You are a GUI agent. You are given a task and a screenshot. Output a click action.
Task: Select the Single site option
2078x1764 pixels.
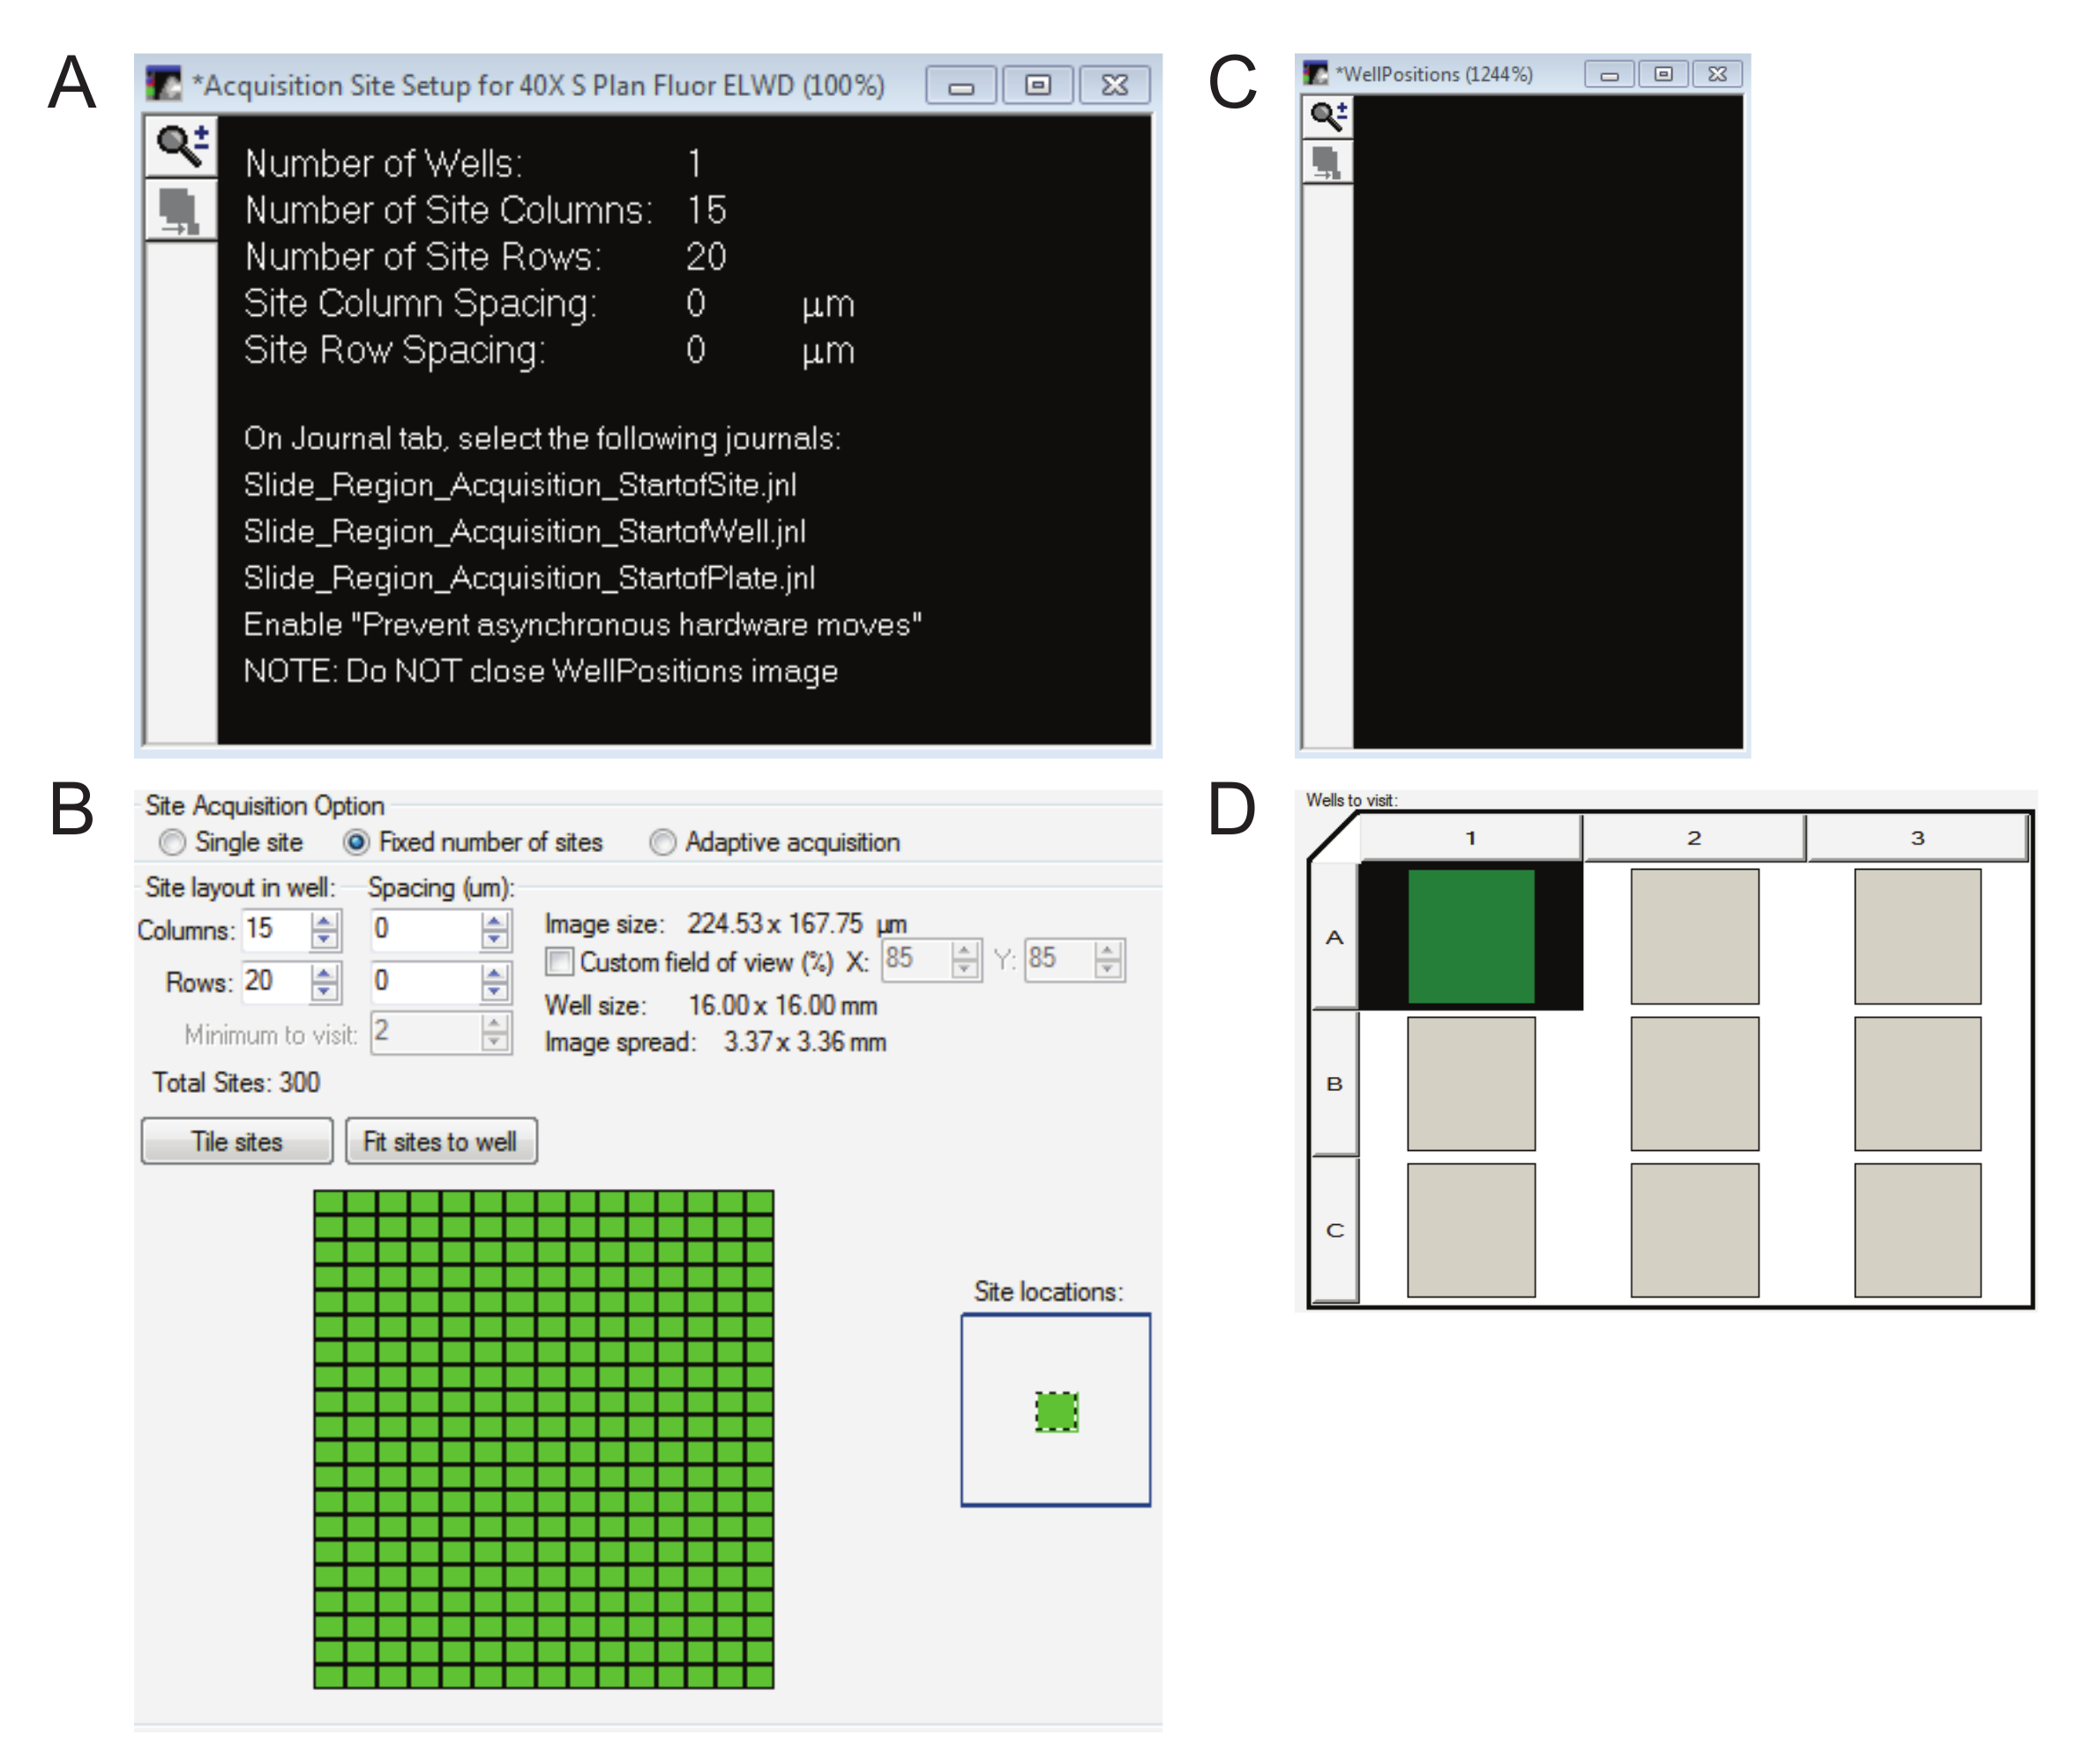coord(173,842)
